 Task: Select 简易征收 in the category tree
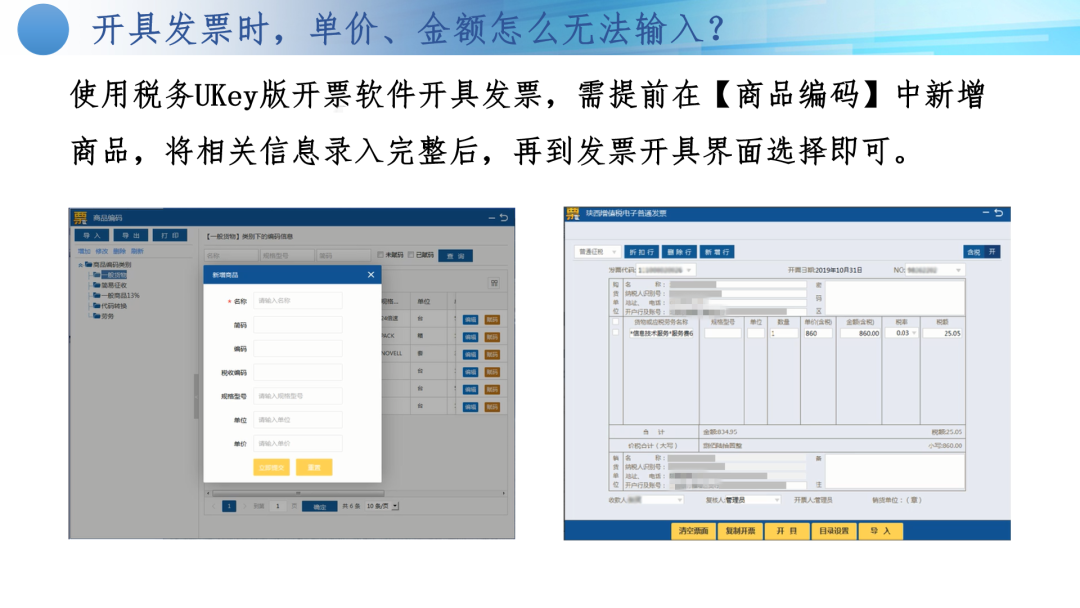[x=114, y=285]
